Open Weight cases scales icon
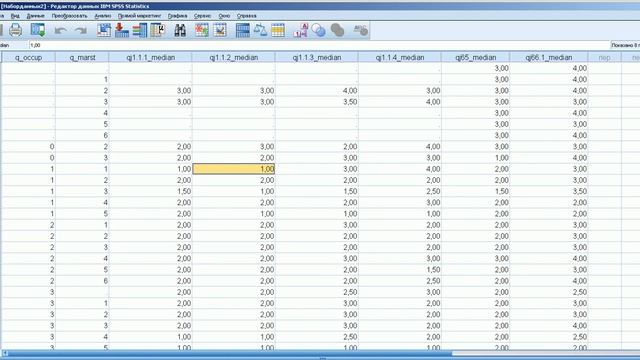This screenshot has width=640, height=360. pyautogui.click(x=260, y=30)
